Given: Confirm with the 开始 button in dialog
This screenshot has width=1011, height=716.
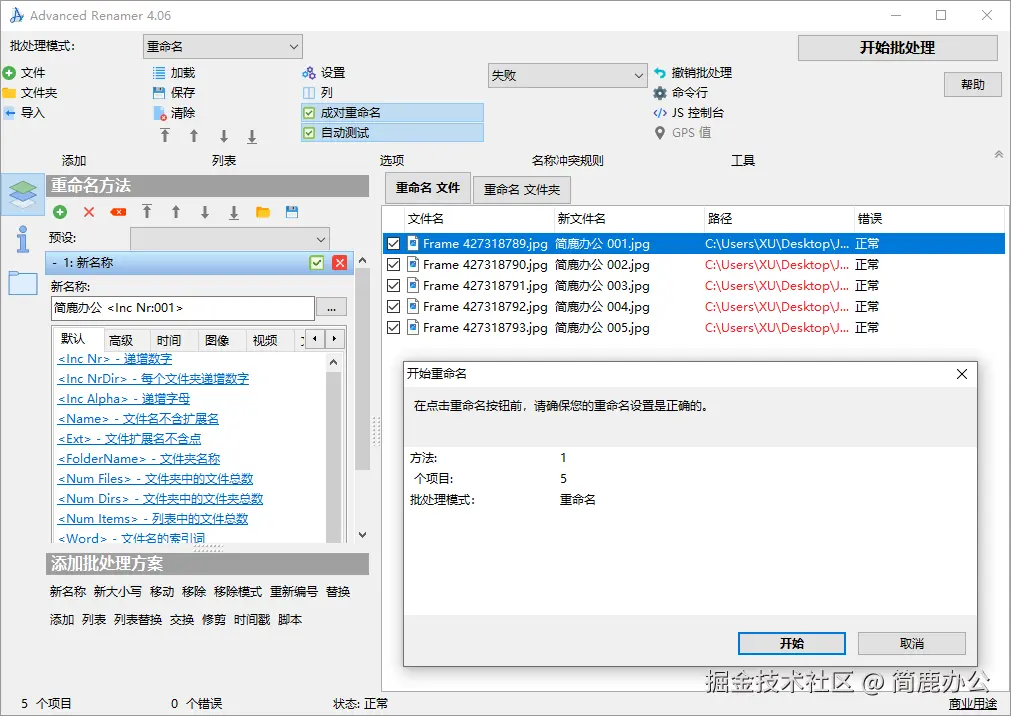Looking at the screenshot, I should click(x=791, y=643).
